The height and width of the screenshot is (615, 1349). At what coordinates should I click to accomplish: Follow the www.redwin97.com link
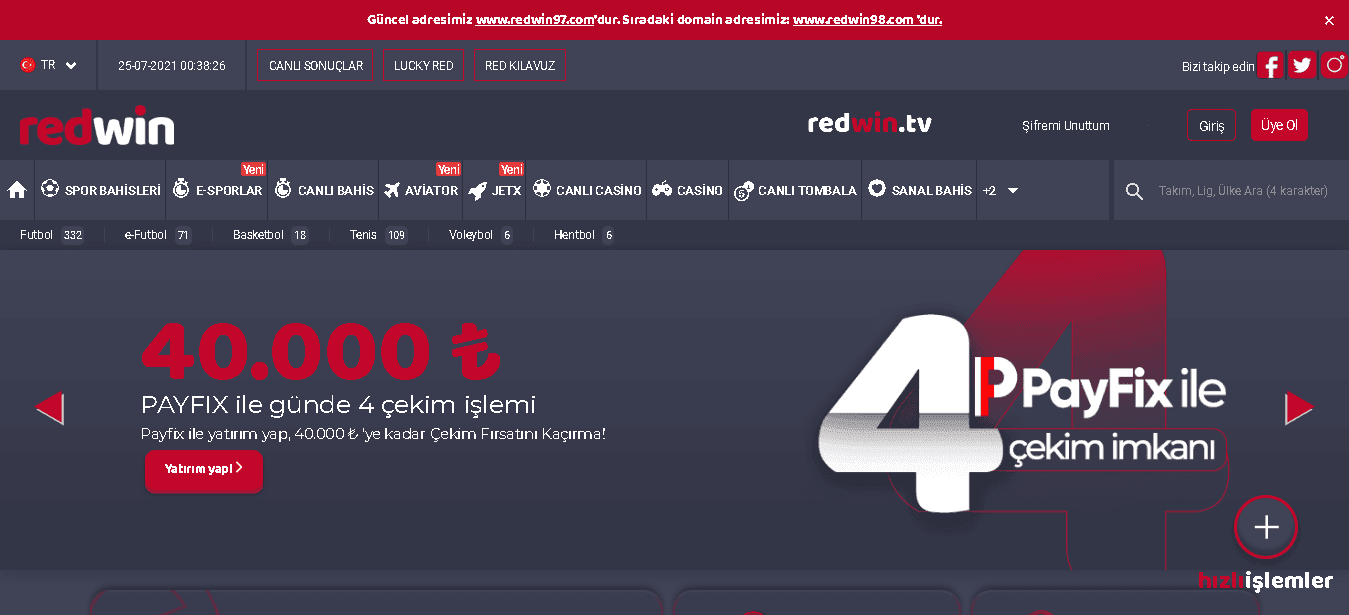point(535,20)
